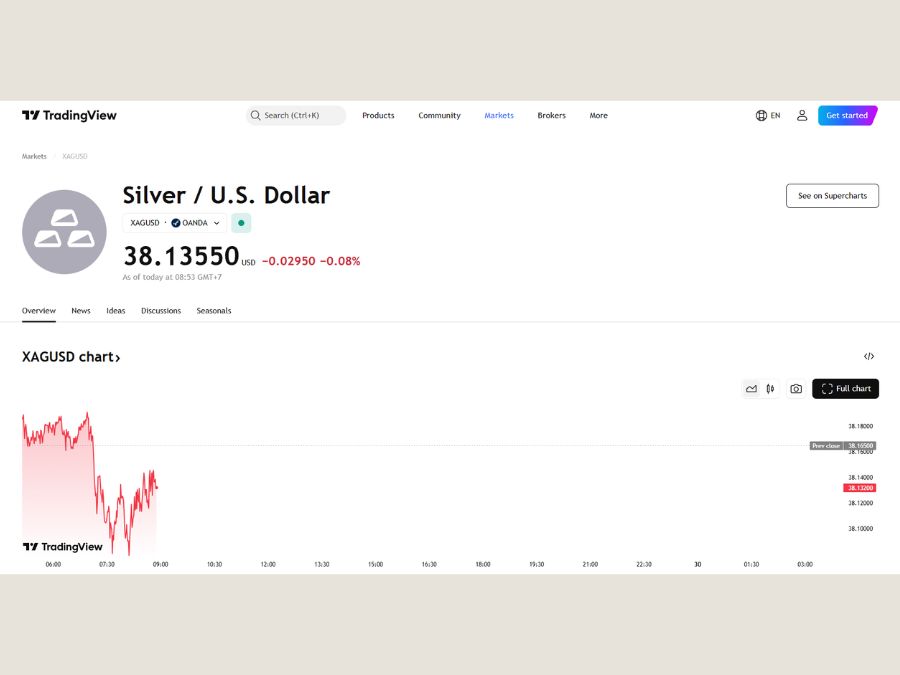Switch to the Seasonals tab
This screenshot has height=675, width=900.
tap(214, 311)
